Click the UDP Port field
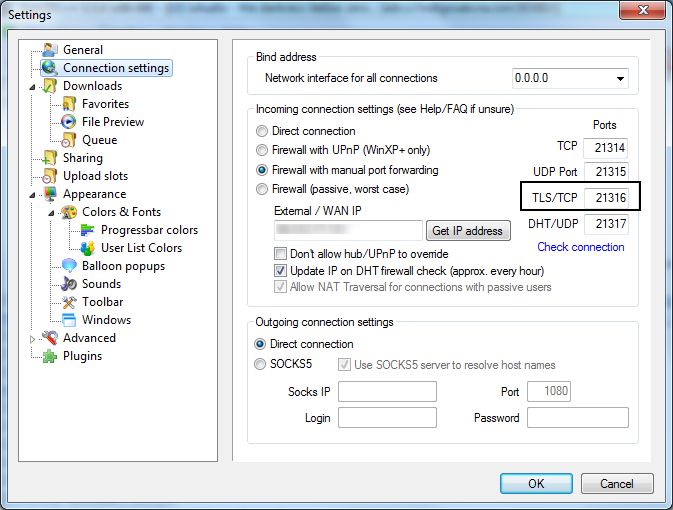 tap(606, 172)
